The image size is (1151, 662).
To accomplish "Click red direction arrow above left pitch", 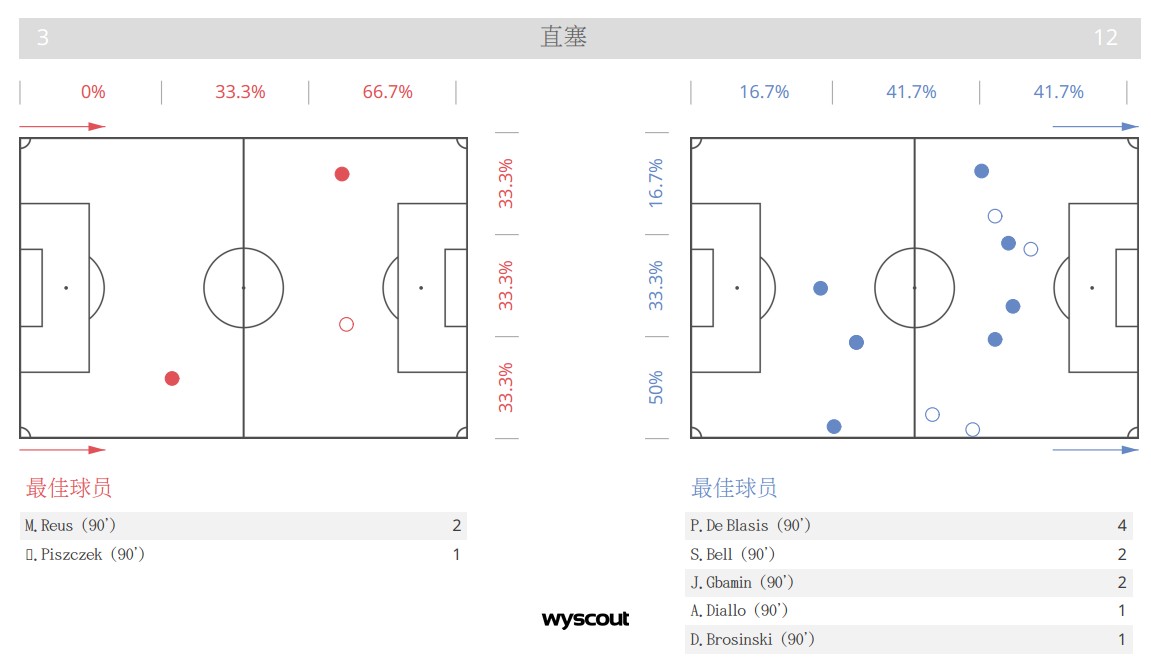I will pyautogui.click(x=62, y=127).
